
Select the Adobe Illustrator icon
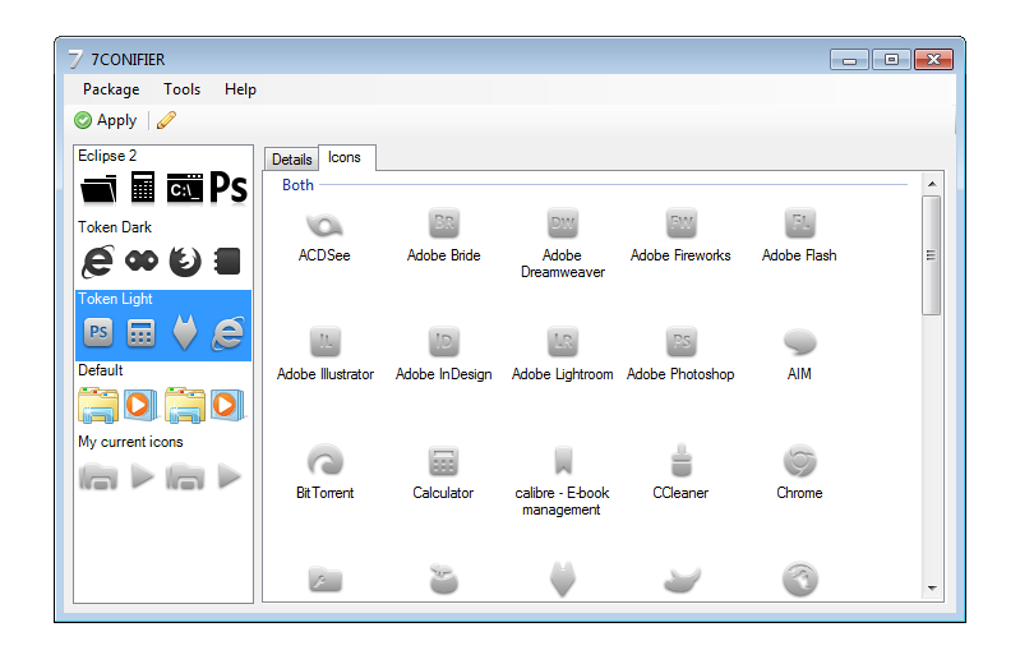pyautogui.click(x=325, y=342)
